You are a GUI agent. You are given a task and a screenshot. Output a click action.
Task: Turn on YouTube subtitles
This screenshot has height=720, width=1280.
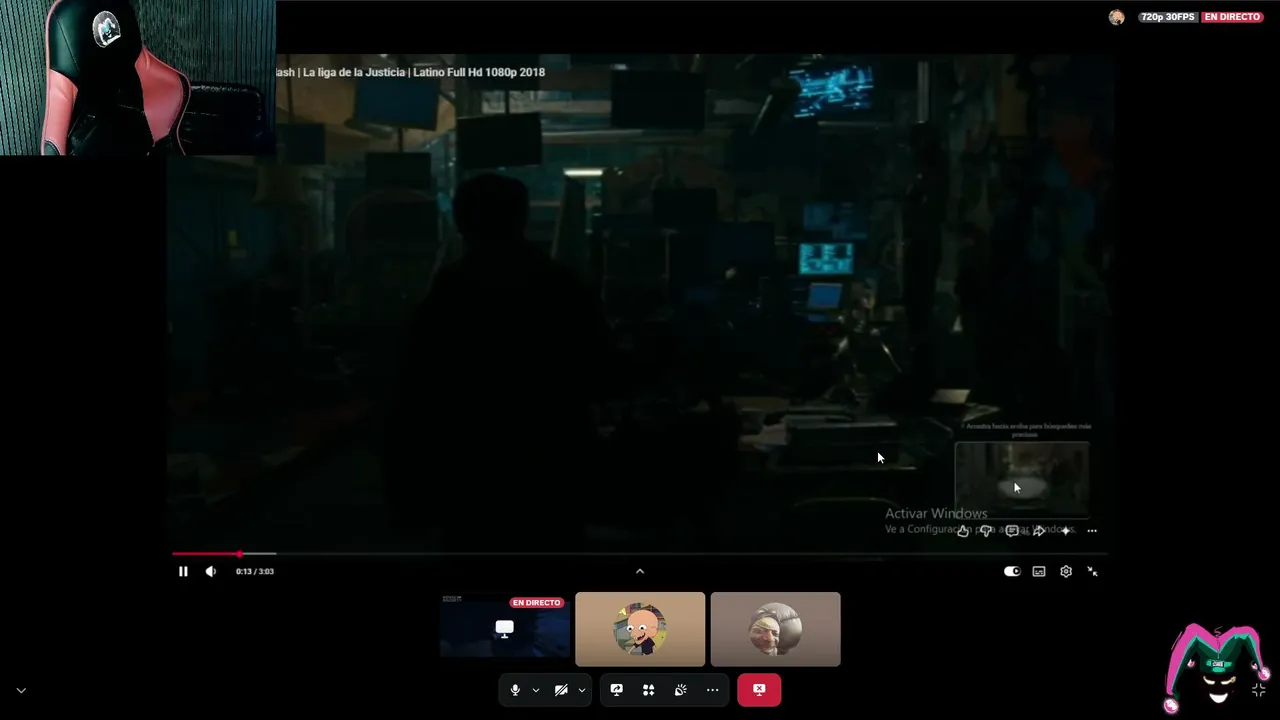[1039, 571]
